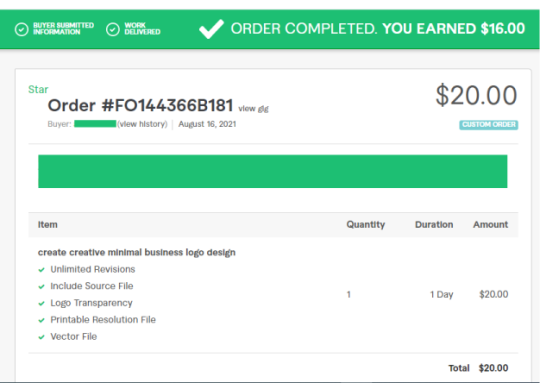Select the Item column header
Image resolution: width=540 pixels, height=383 pixels.
[x=48, y=225]
